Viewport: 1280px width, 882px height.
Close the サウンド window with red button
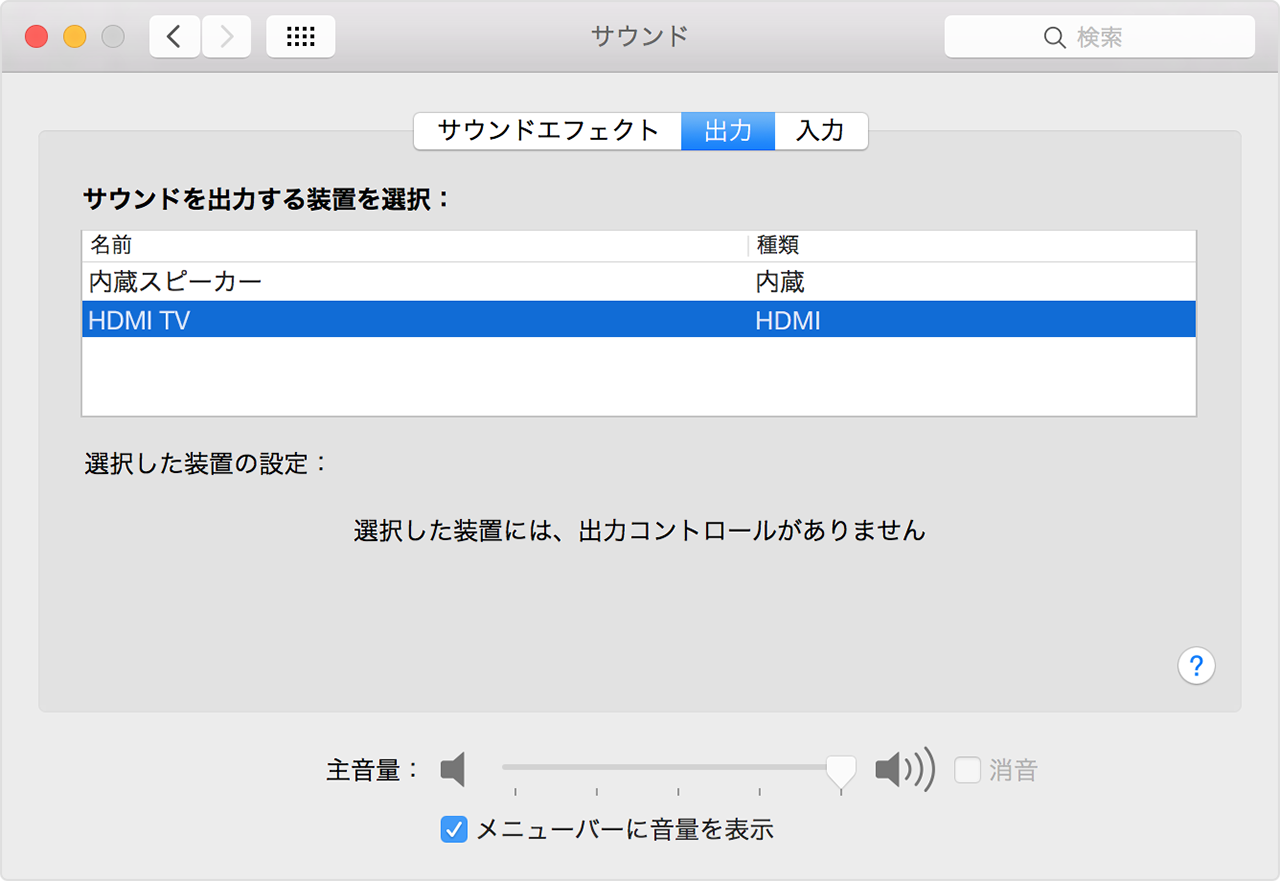tap(37, 37)
